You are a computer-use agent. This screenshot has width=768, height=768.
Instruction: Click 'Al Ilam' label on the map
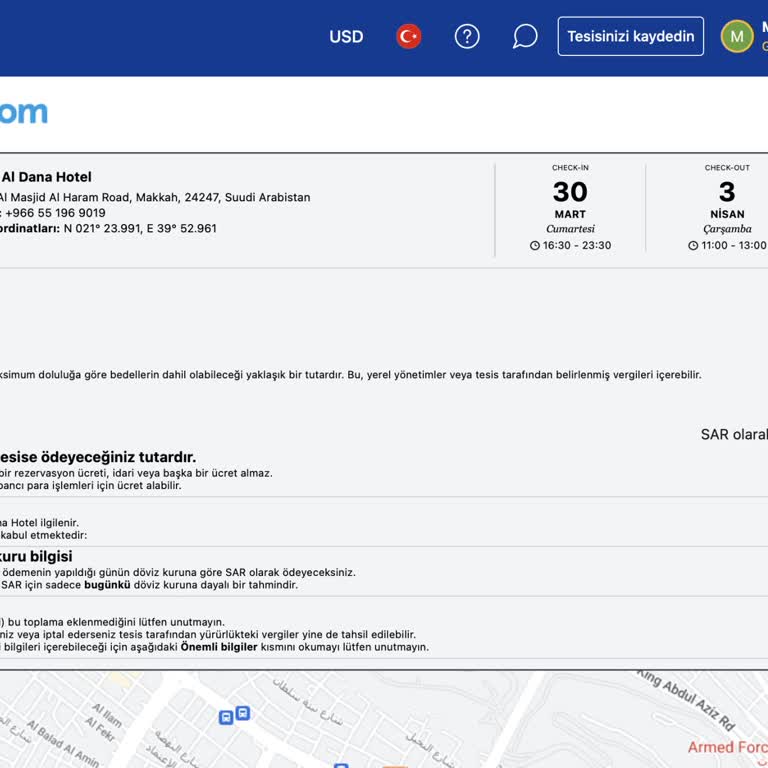107,716
